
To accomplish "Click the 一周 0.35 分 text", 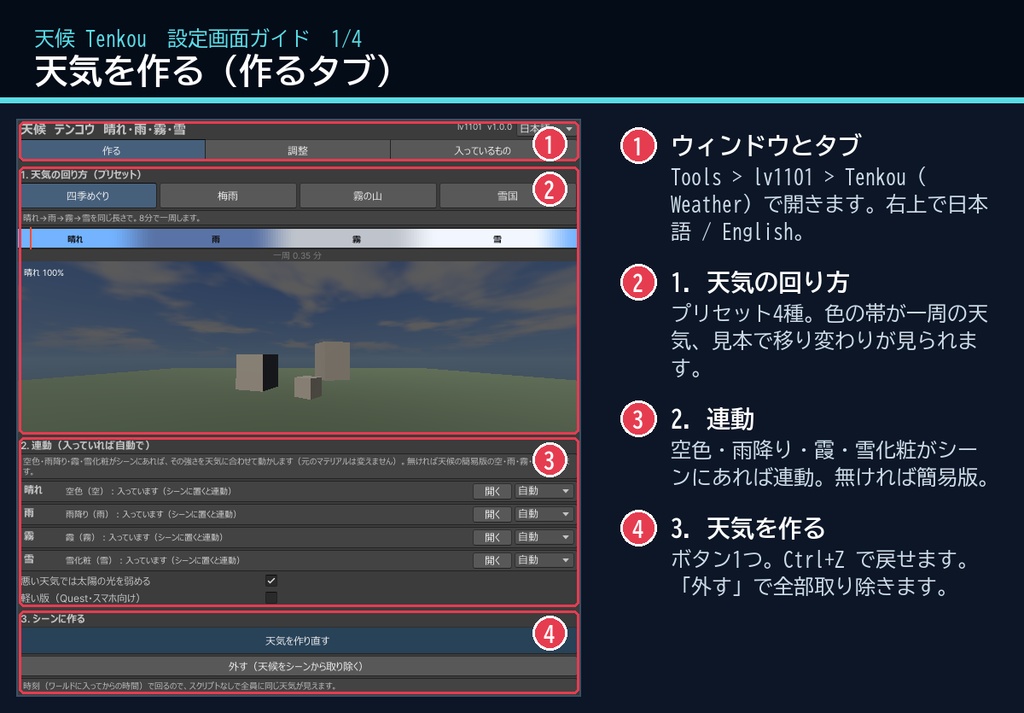I will [x=298, y=255].
